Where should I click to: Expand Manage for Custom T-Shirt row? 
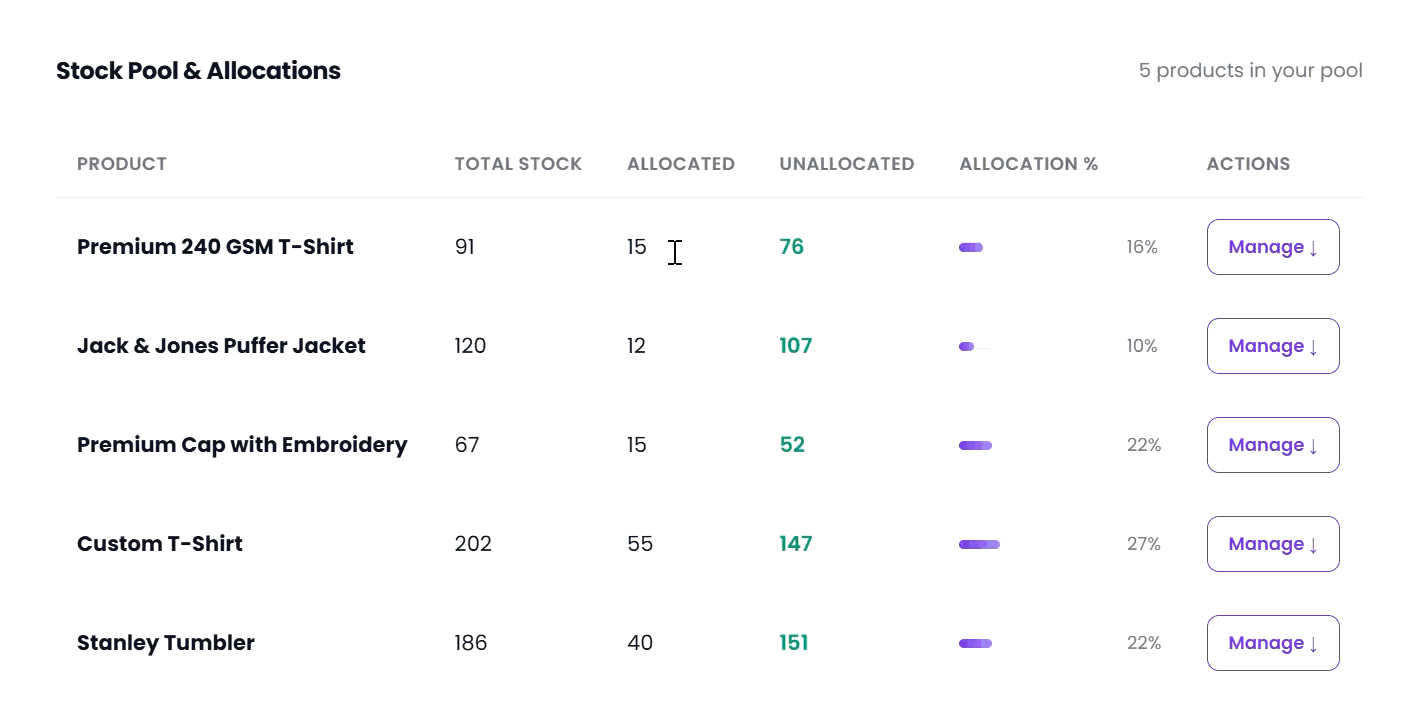tap(1273, 544)
